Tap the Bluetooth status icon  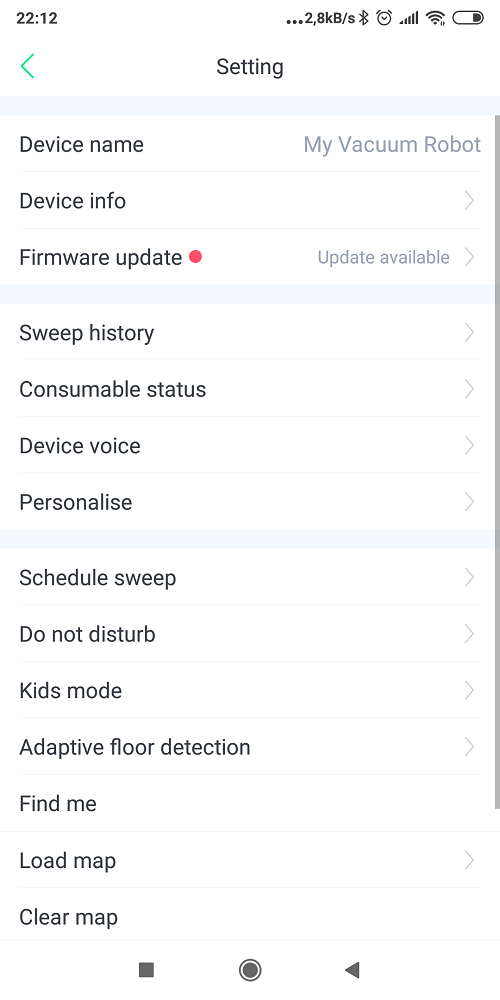(x=364, y=18)
